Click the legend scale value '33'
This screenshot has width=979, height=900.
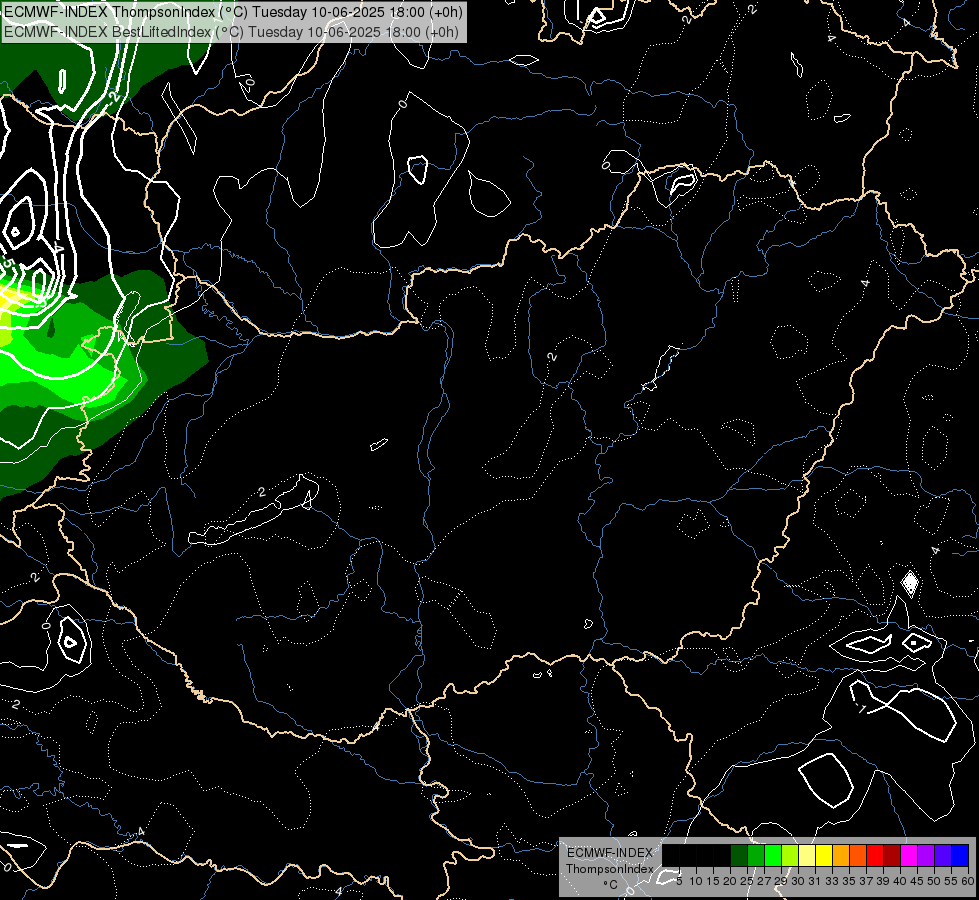[x=832, y=881]
